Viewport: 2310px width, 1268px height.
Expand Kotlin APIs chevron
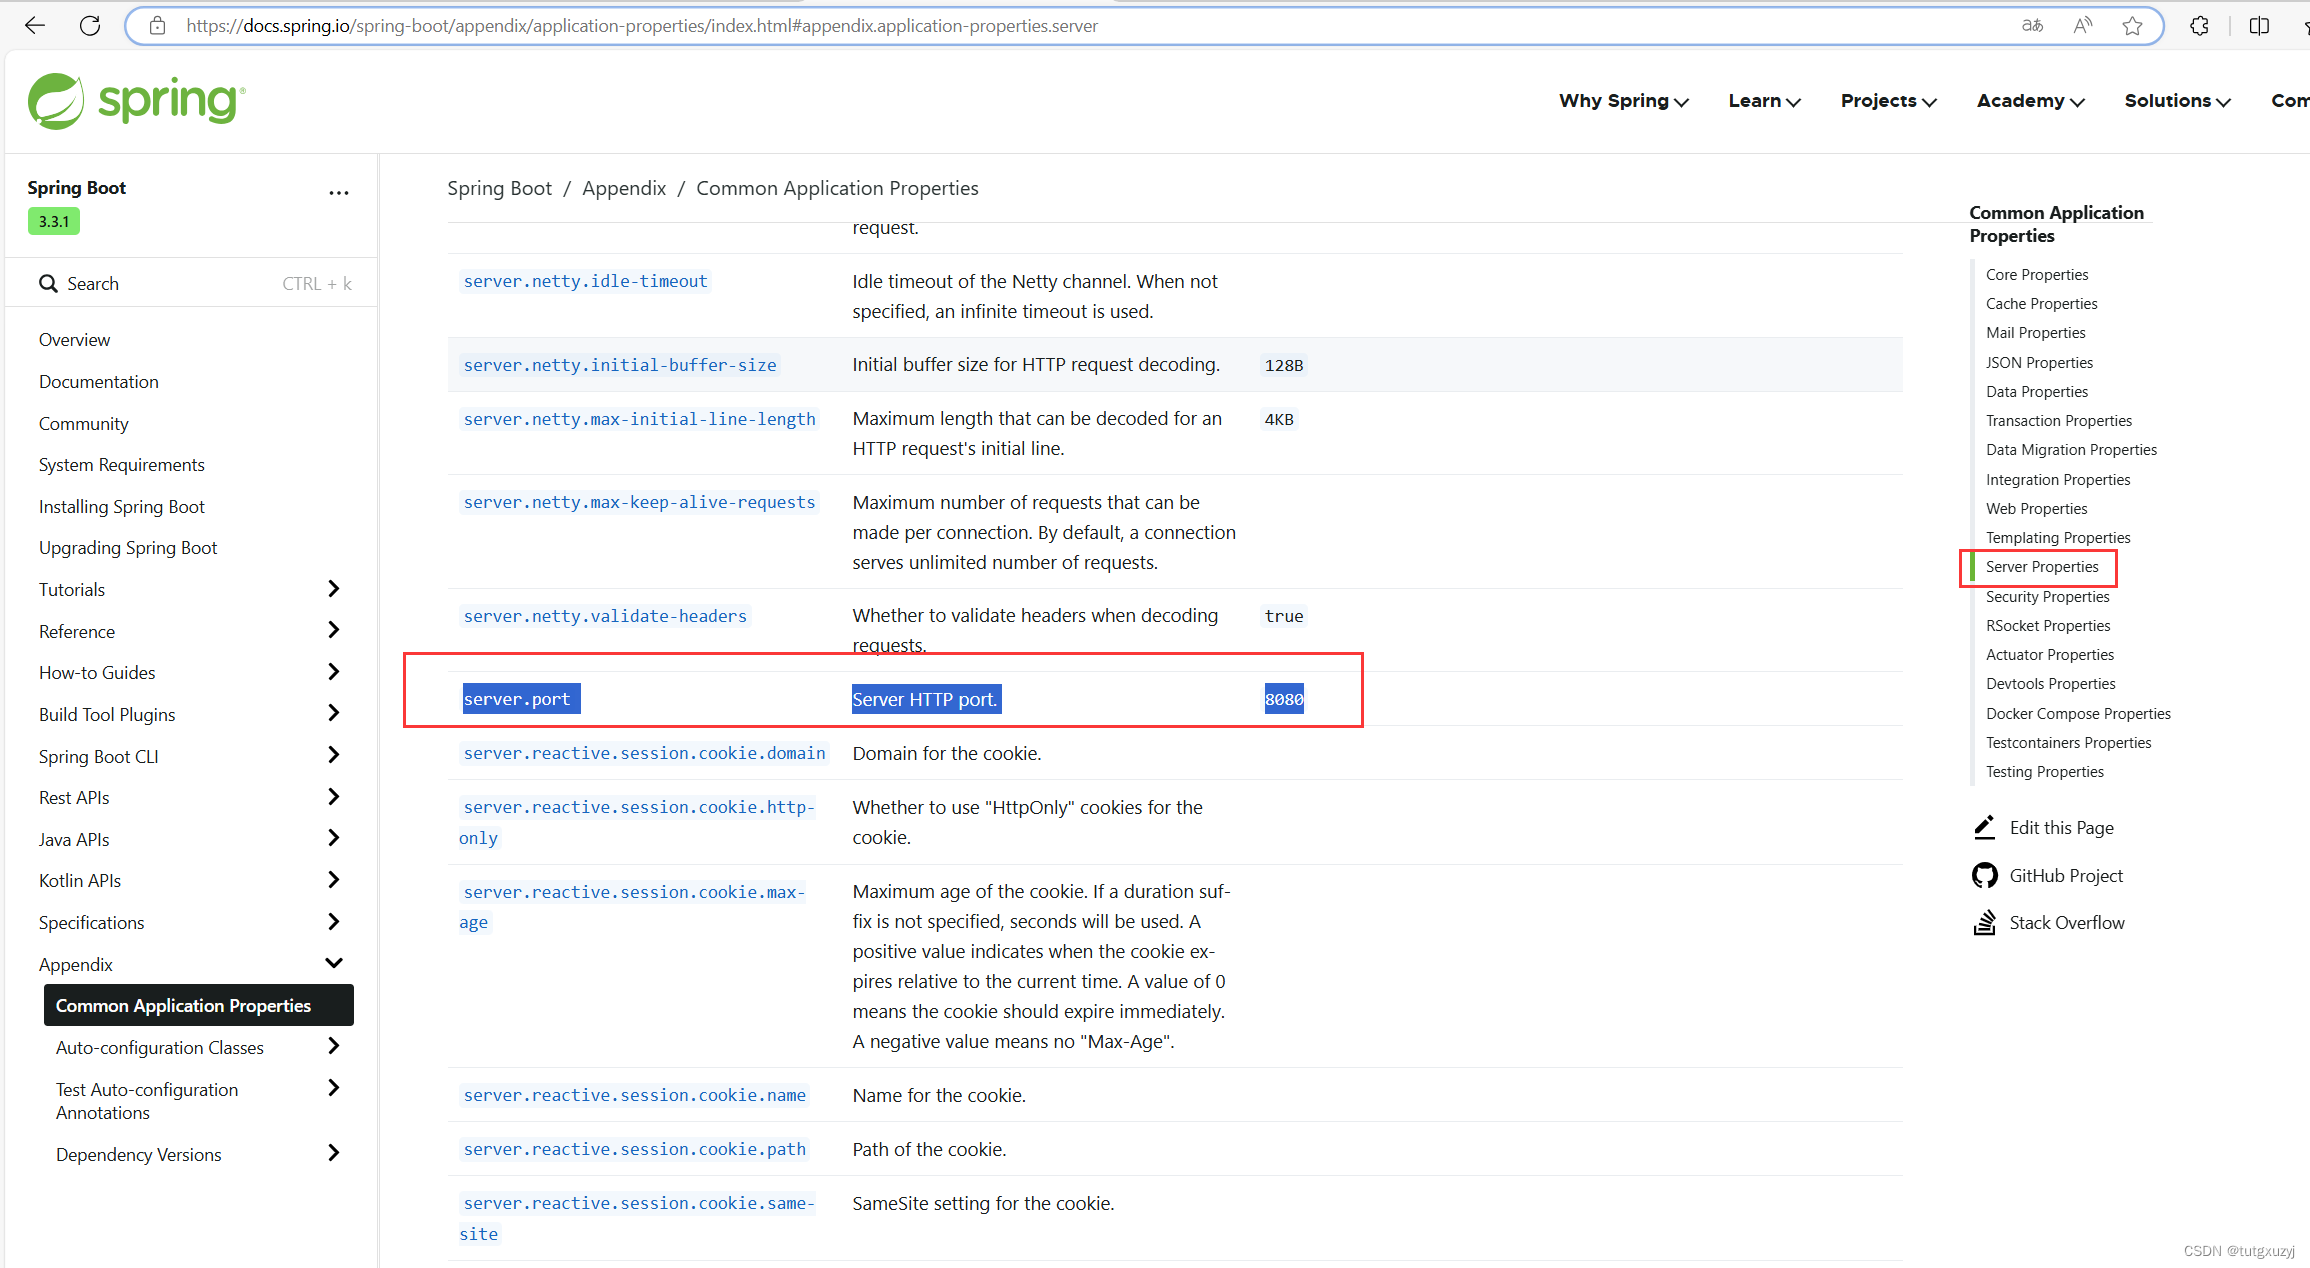(x=334, y=880)
